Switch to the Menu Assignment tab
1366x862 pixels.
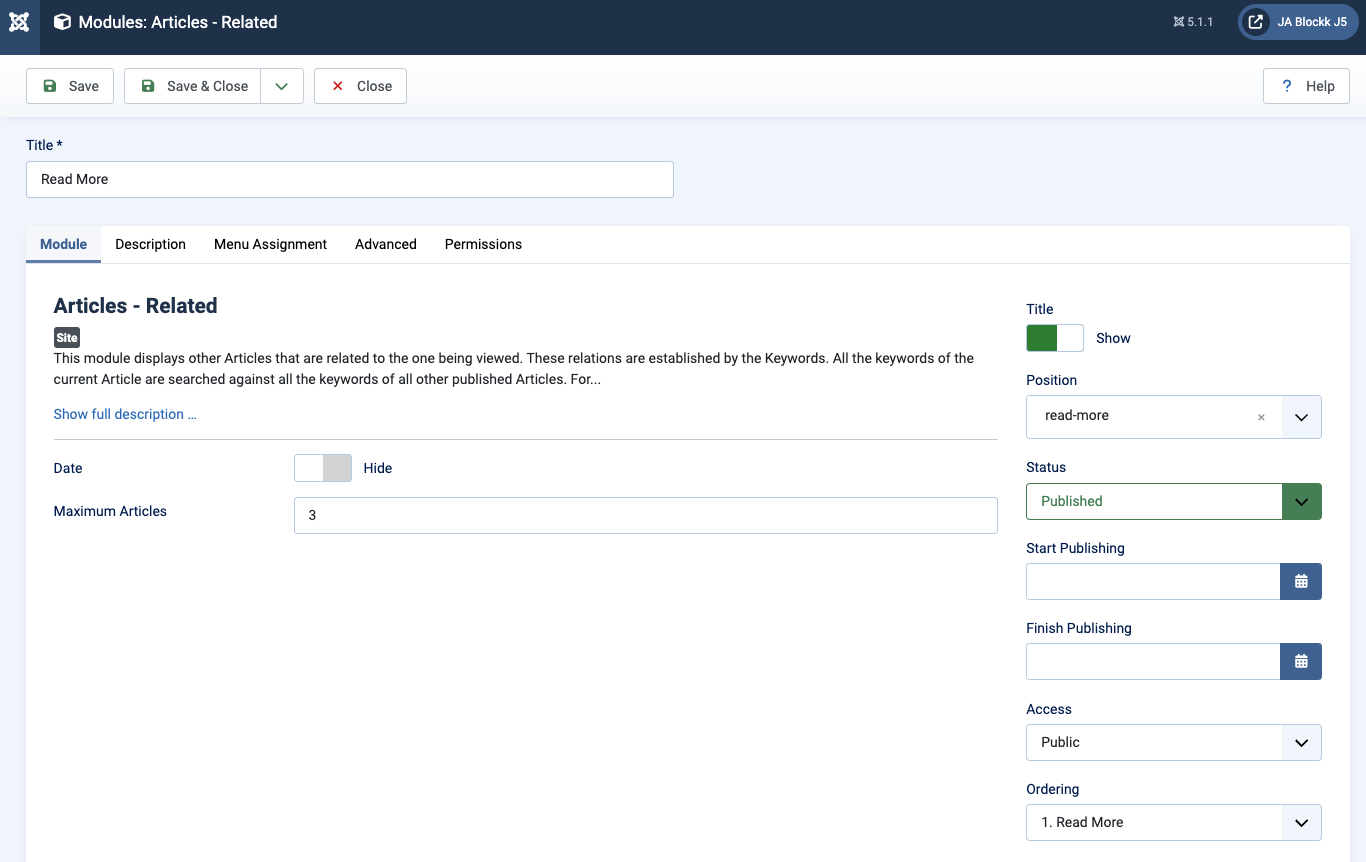pyautogui.click(x=270, y=244)
